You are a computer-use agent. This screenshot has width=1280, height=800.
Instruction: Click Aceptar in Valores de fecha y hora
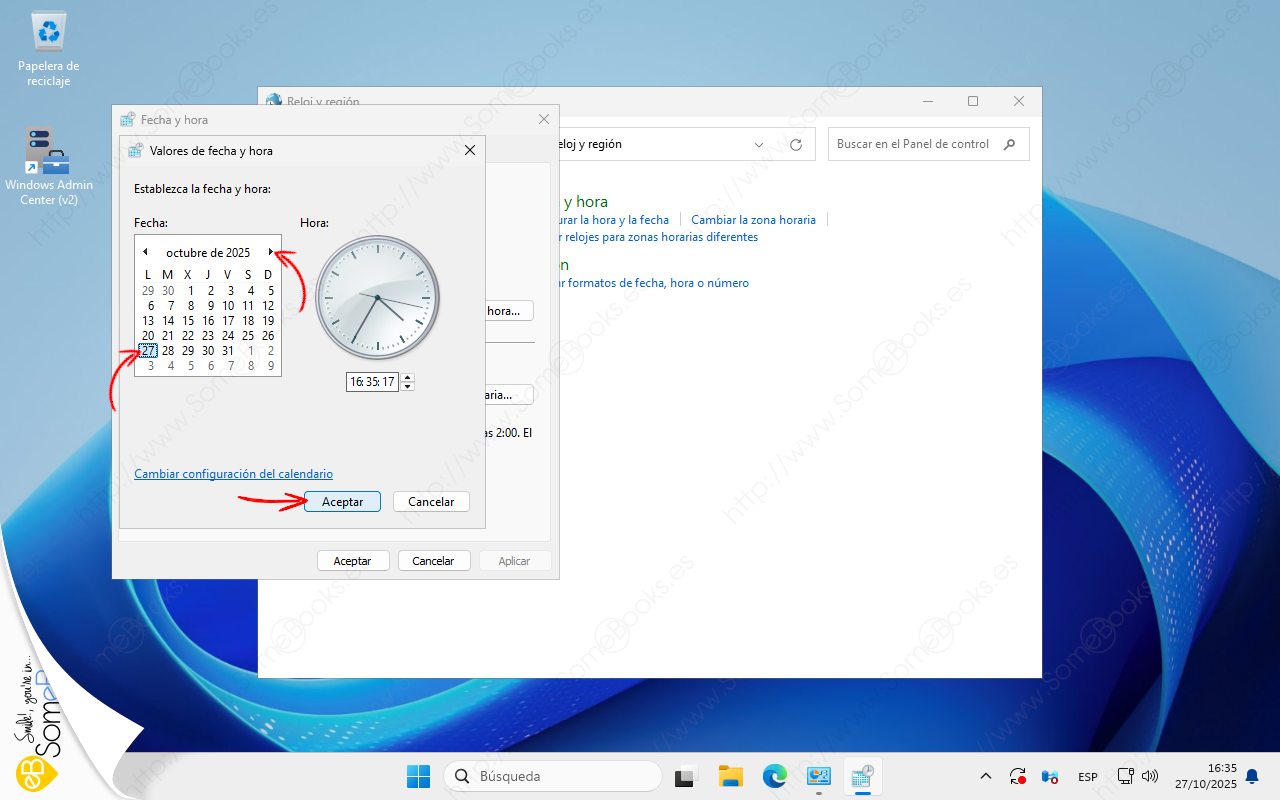(x=342, y=502)
